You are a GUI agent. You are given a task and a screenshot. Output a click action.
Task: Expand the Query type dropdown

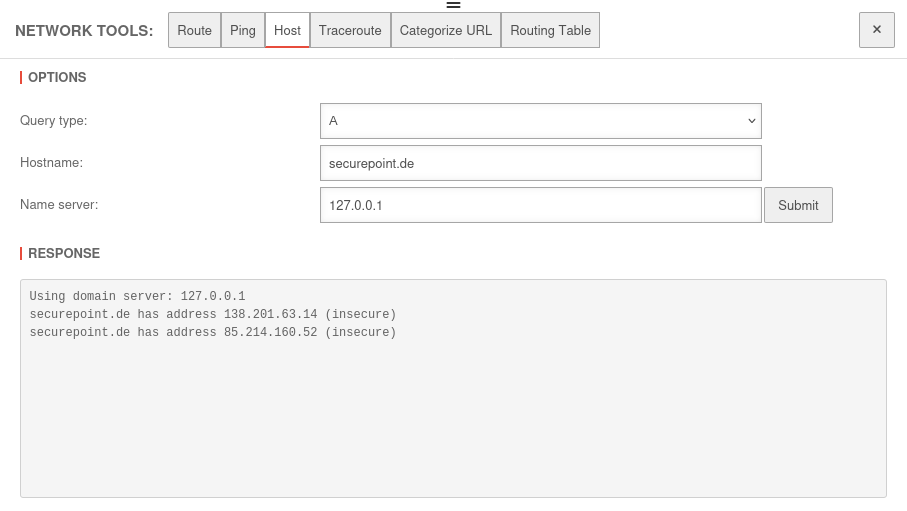point(540,121)
